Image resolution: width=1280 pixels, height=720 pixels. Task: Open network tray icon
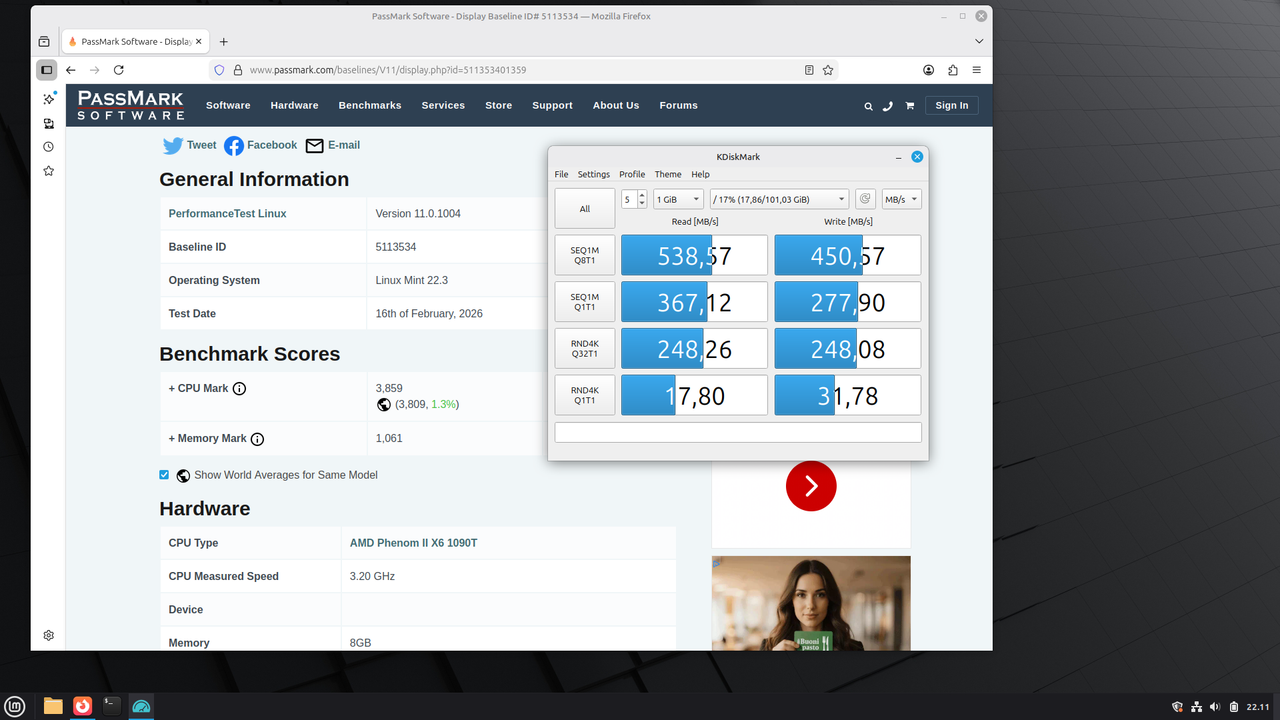pyautogui.click(x=1196, y=707)
